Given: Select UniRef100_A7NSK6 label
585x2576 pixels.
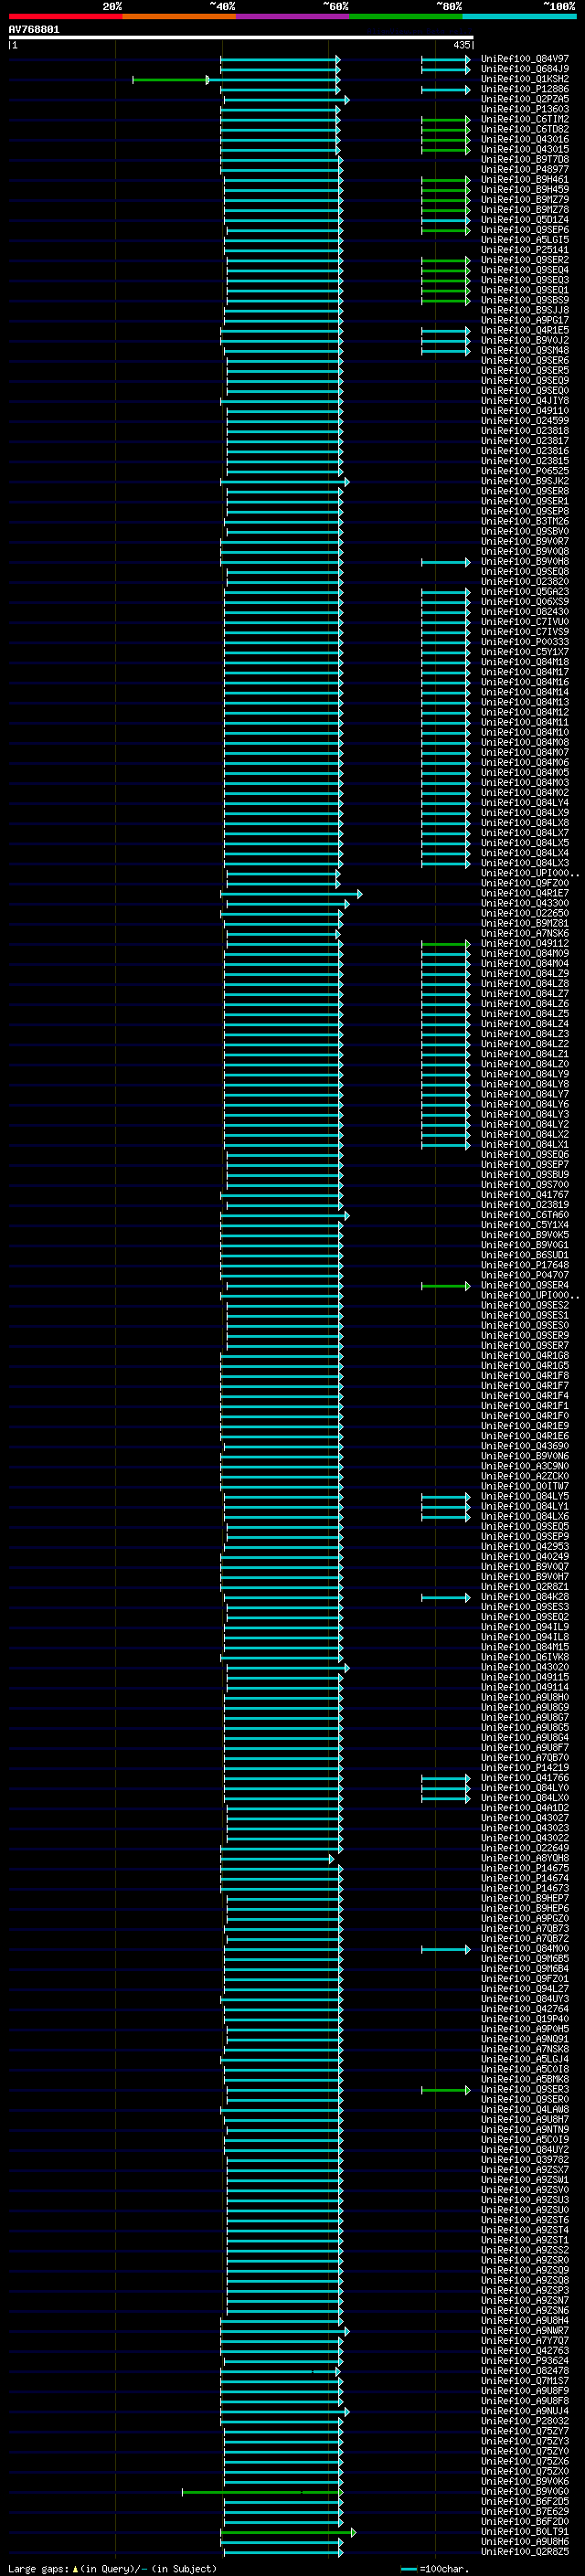Looking at the screenshot, I should pos(525,933).
